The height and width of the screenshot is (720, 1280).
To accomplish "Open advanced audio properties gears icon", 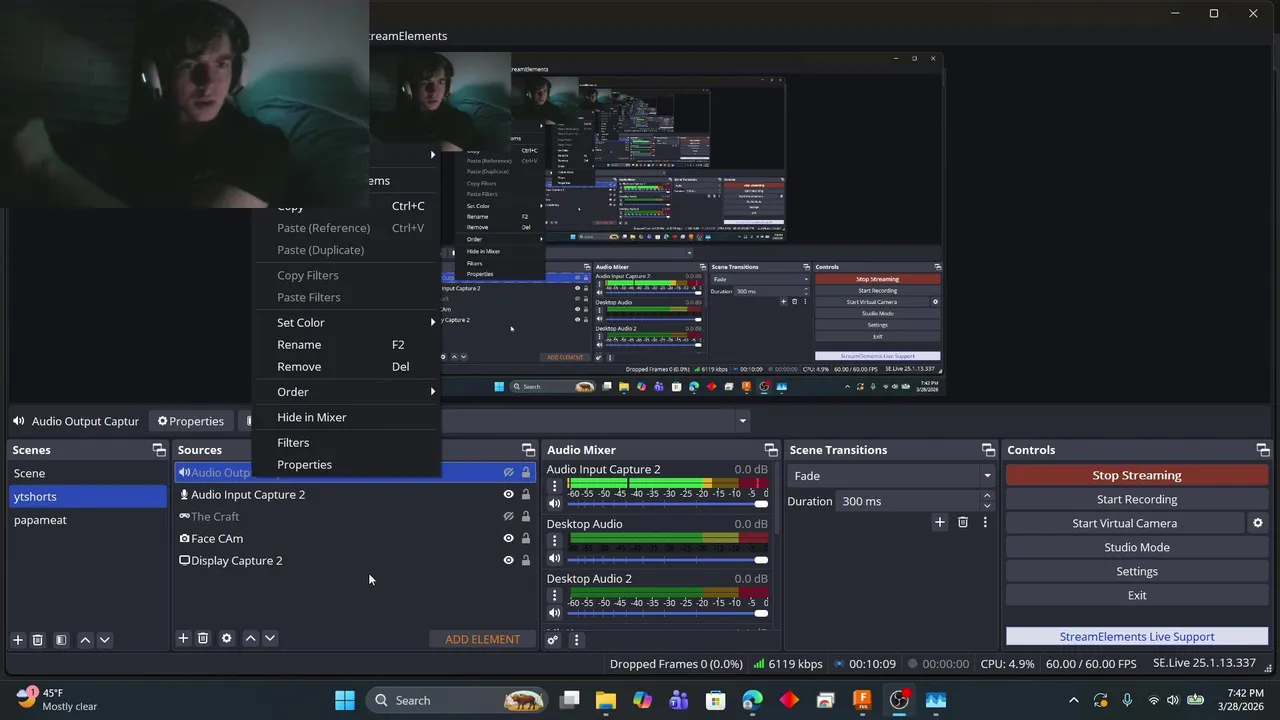I will pyautogui.click(x=552, y=640).
